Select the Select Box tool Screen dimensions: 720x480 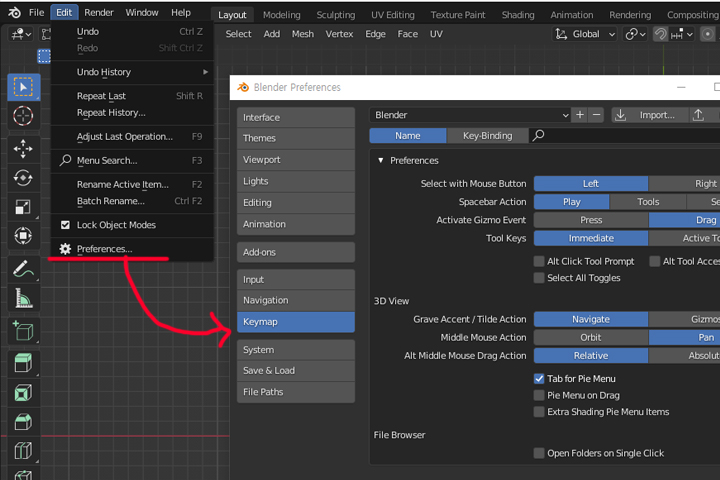point(23,87)
